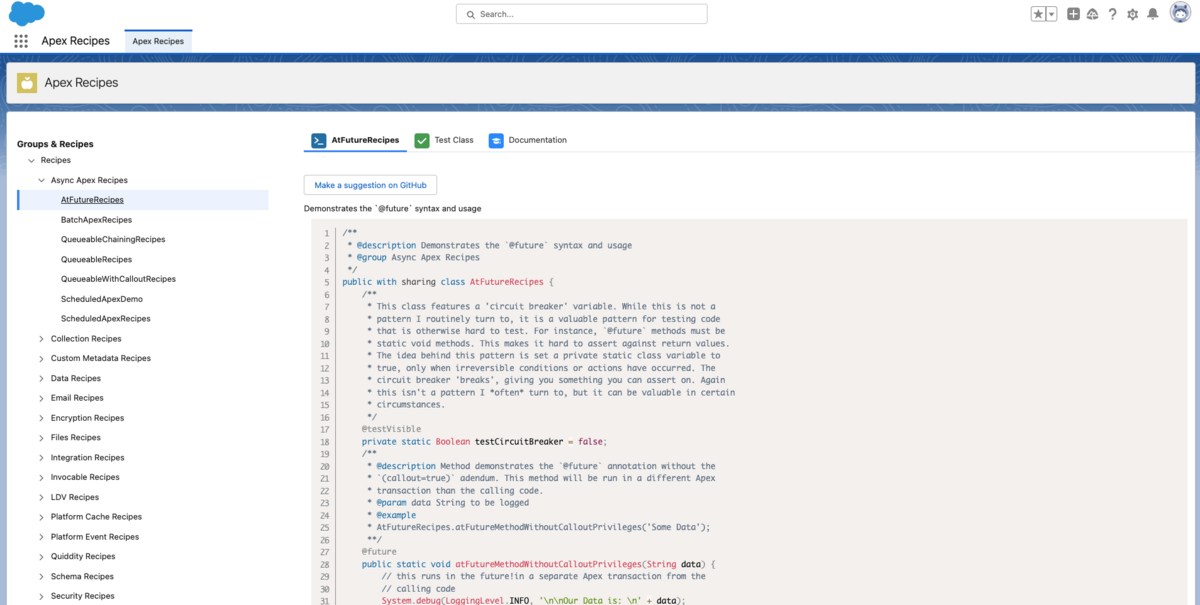Screen dimensions: 1200x605
Task: Open the Trailhead guidance icon
Action: tap(1092, 14)
